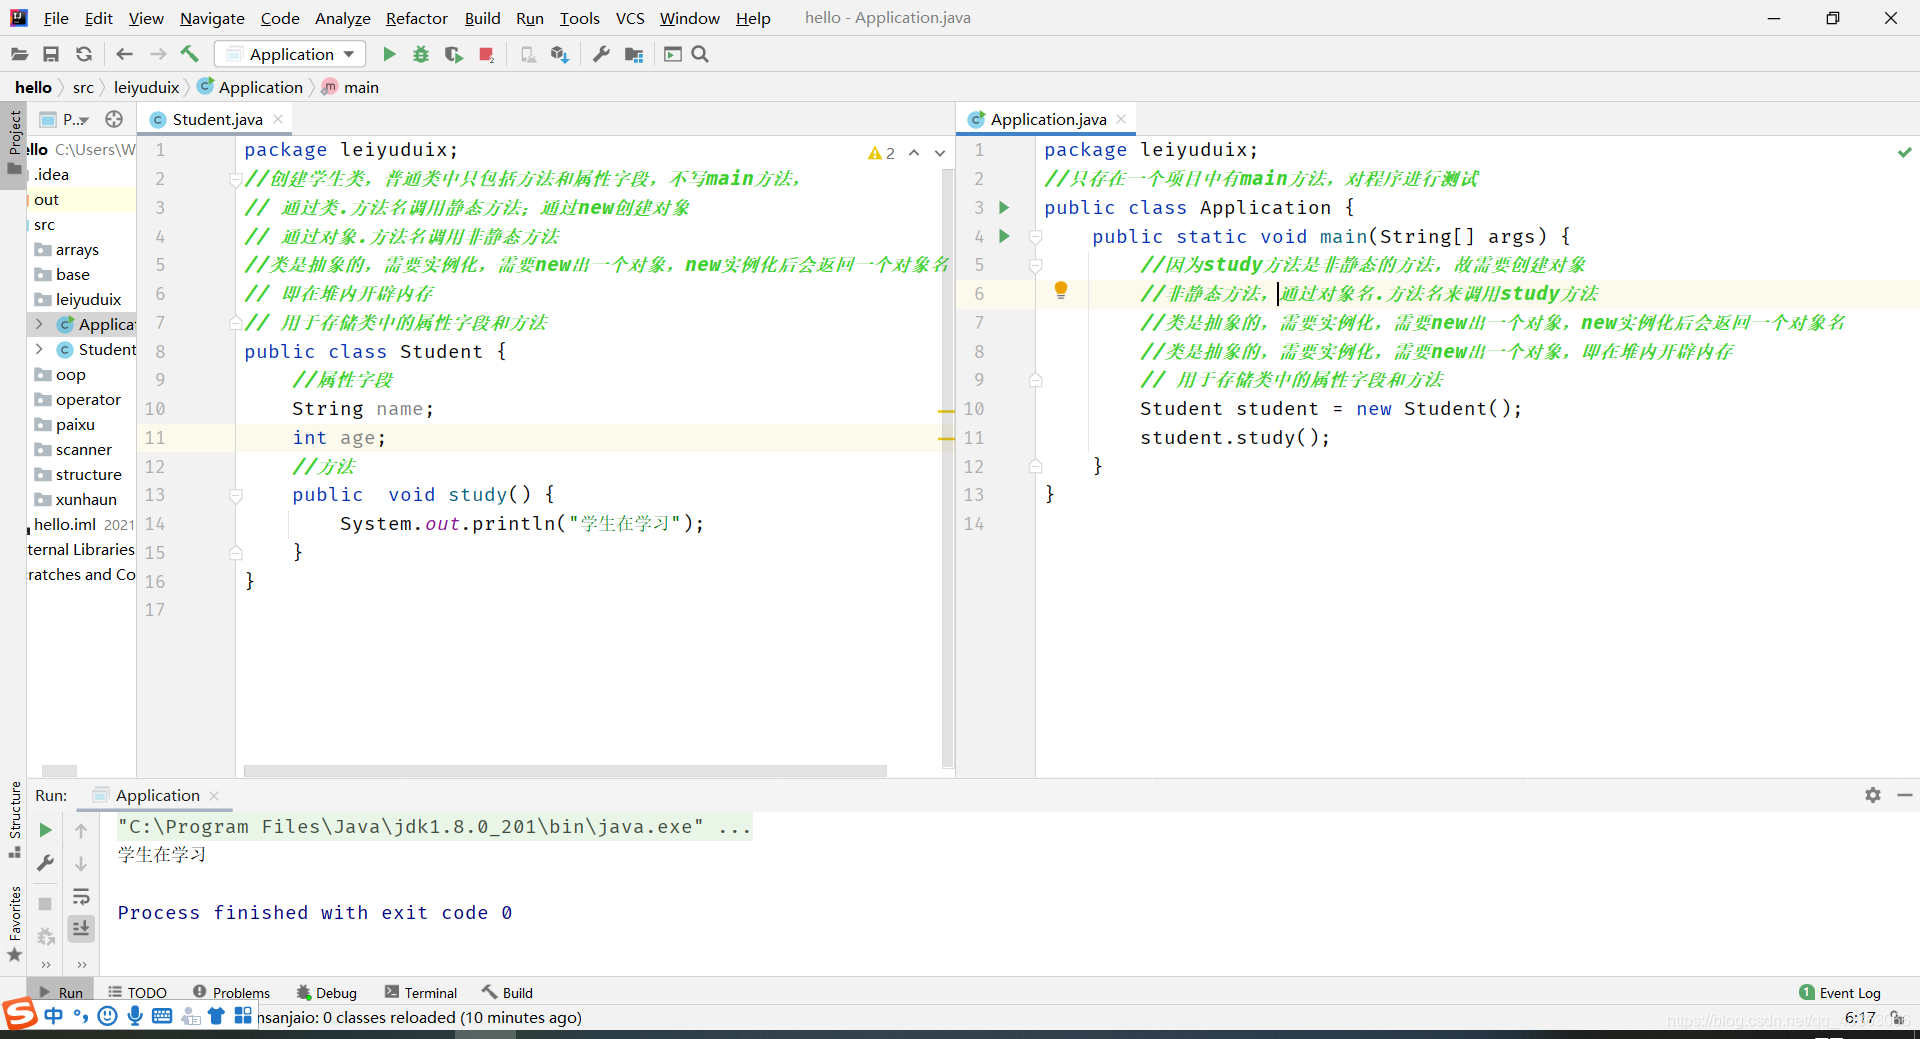Toggle soft-wrap in Run console
Viewport: 1920px width, 1039px height.
click(81, 896)
